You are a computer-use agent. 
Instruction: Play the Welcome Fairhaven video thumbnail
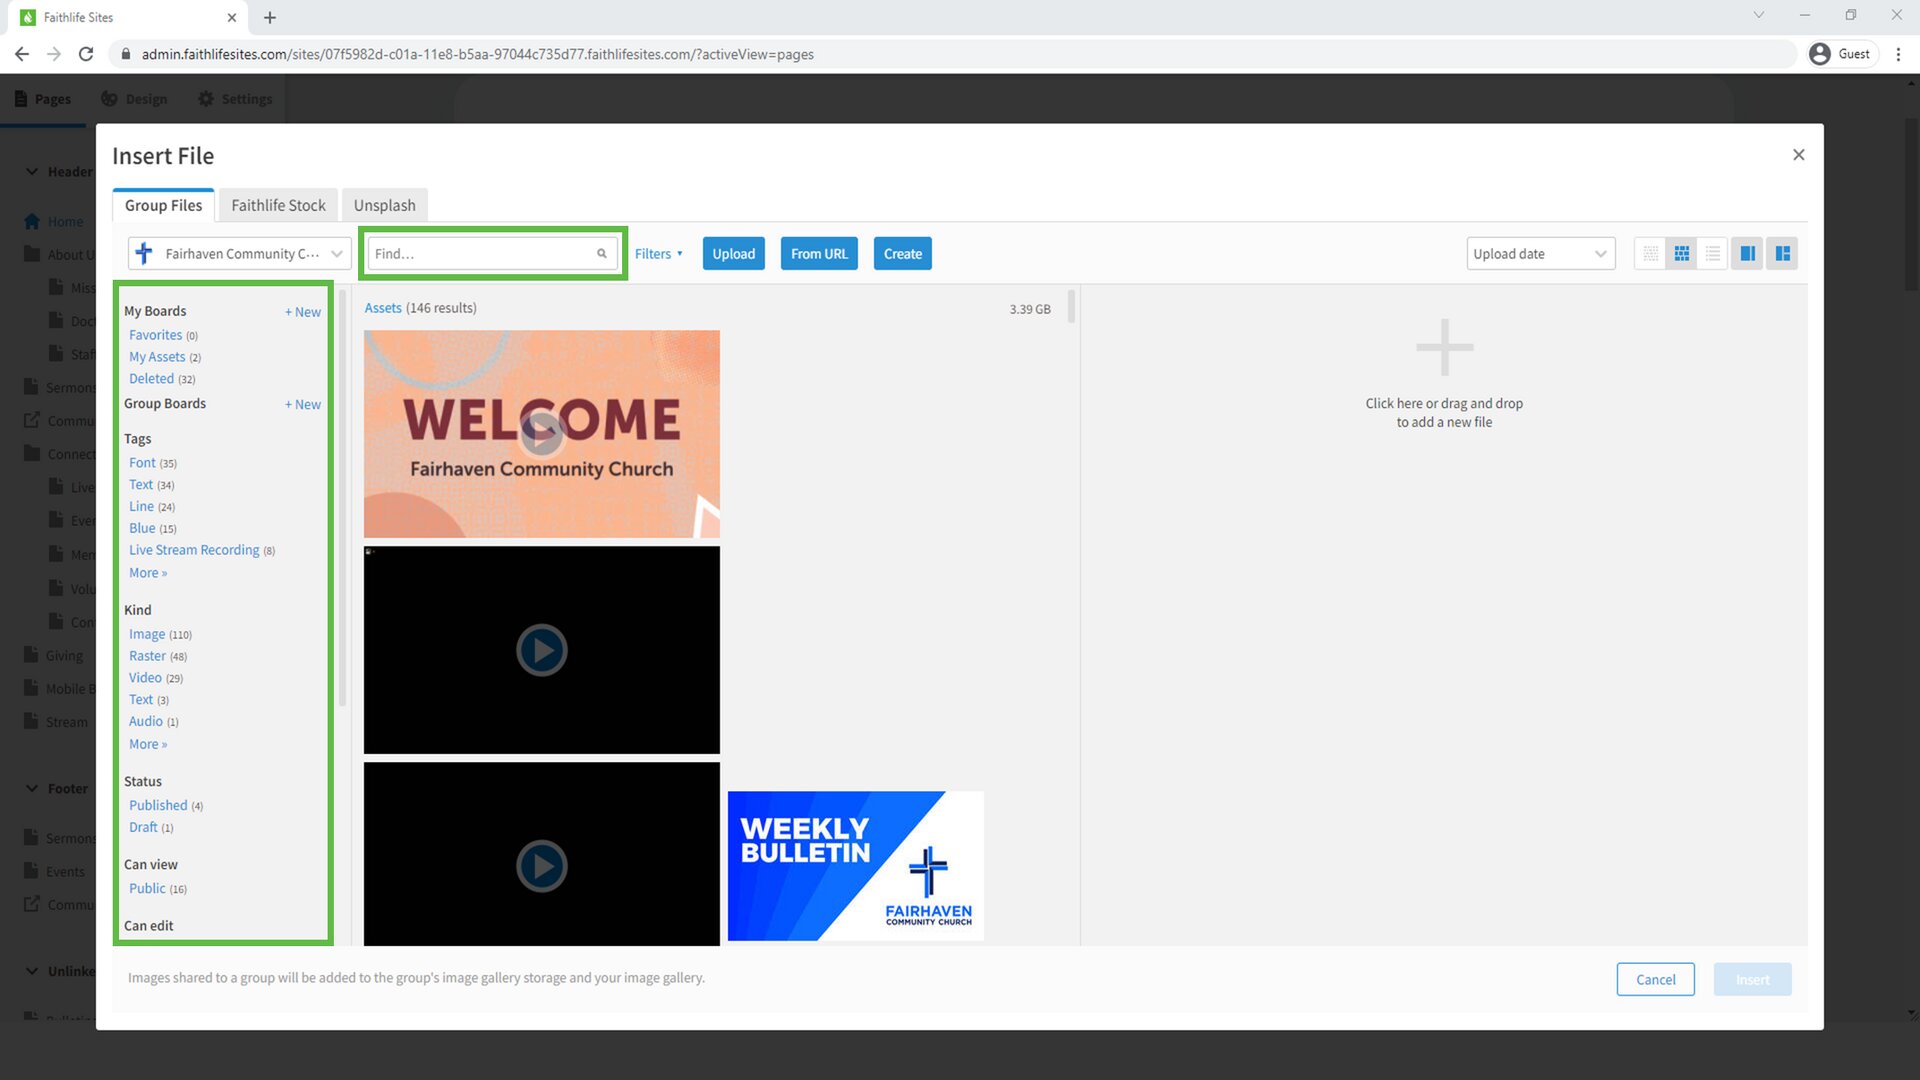(541, 433)
